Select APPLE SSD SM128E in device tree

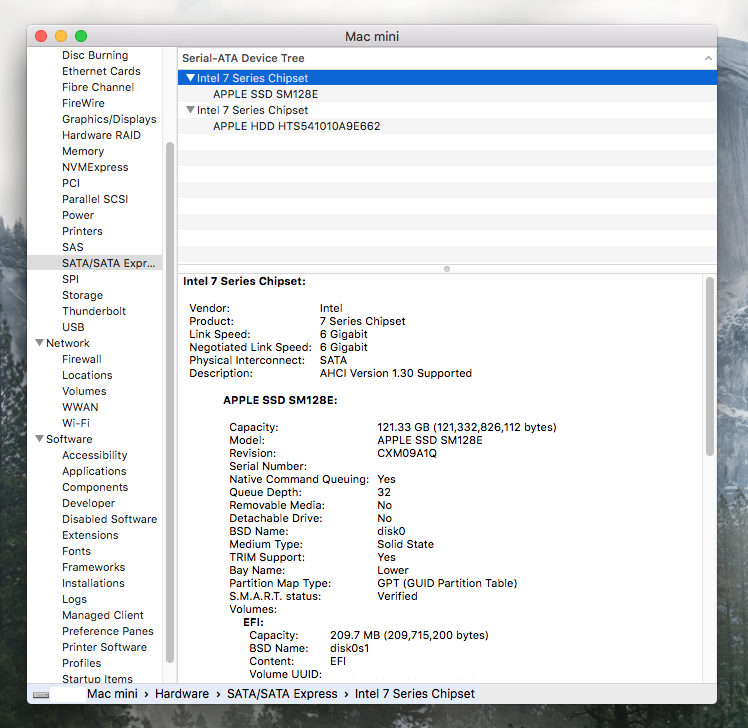(x=265, y=94)
